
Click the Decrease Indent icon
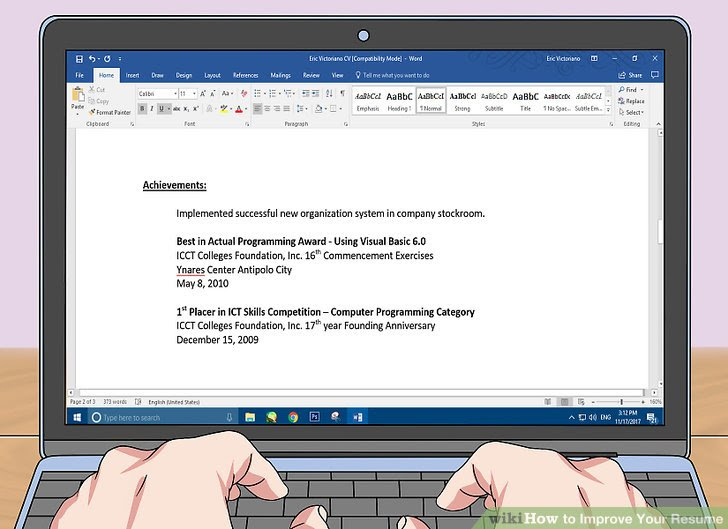(x=306, y=94)
